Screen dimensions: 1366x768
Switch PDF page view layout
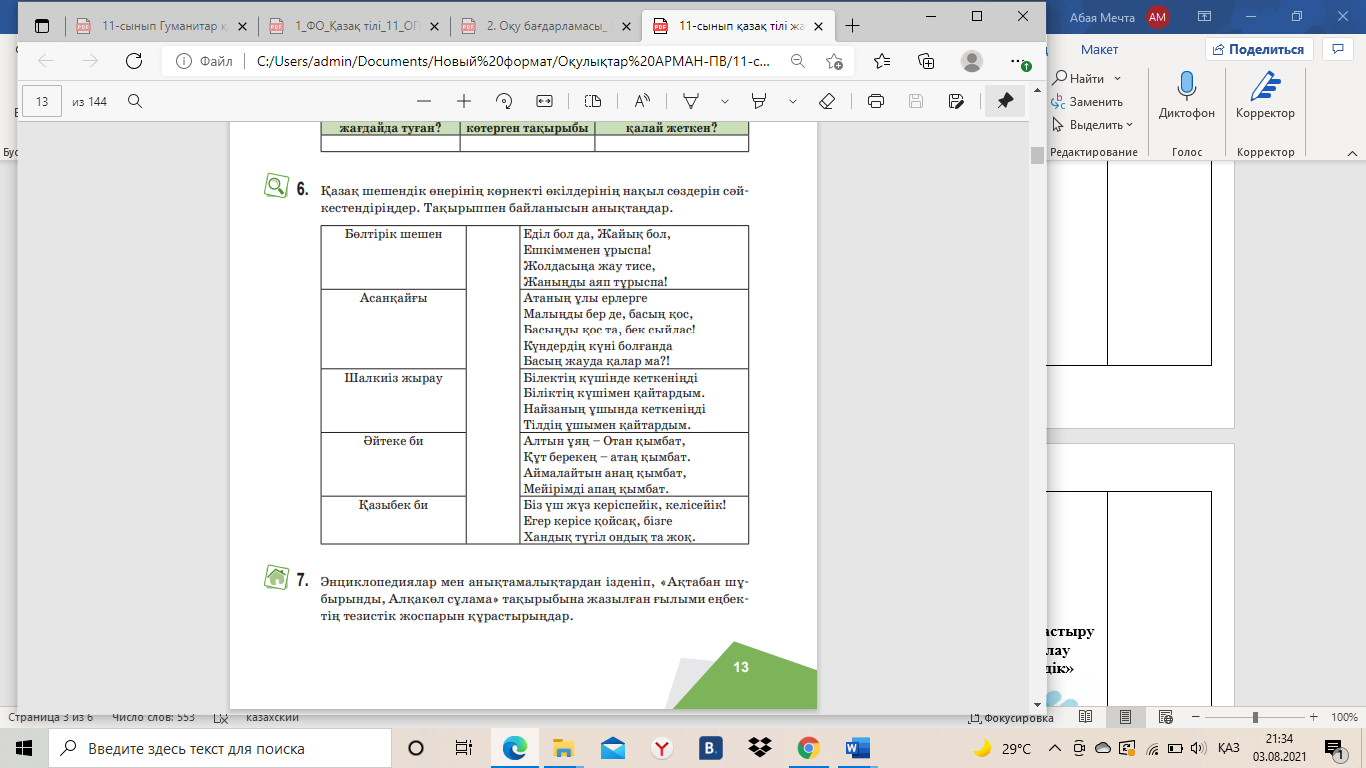[x=593, y=101]
